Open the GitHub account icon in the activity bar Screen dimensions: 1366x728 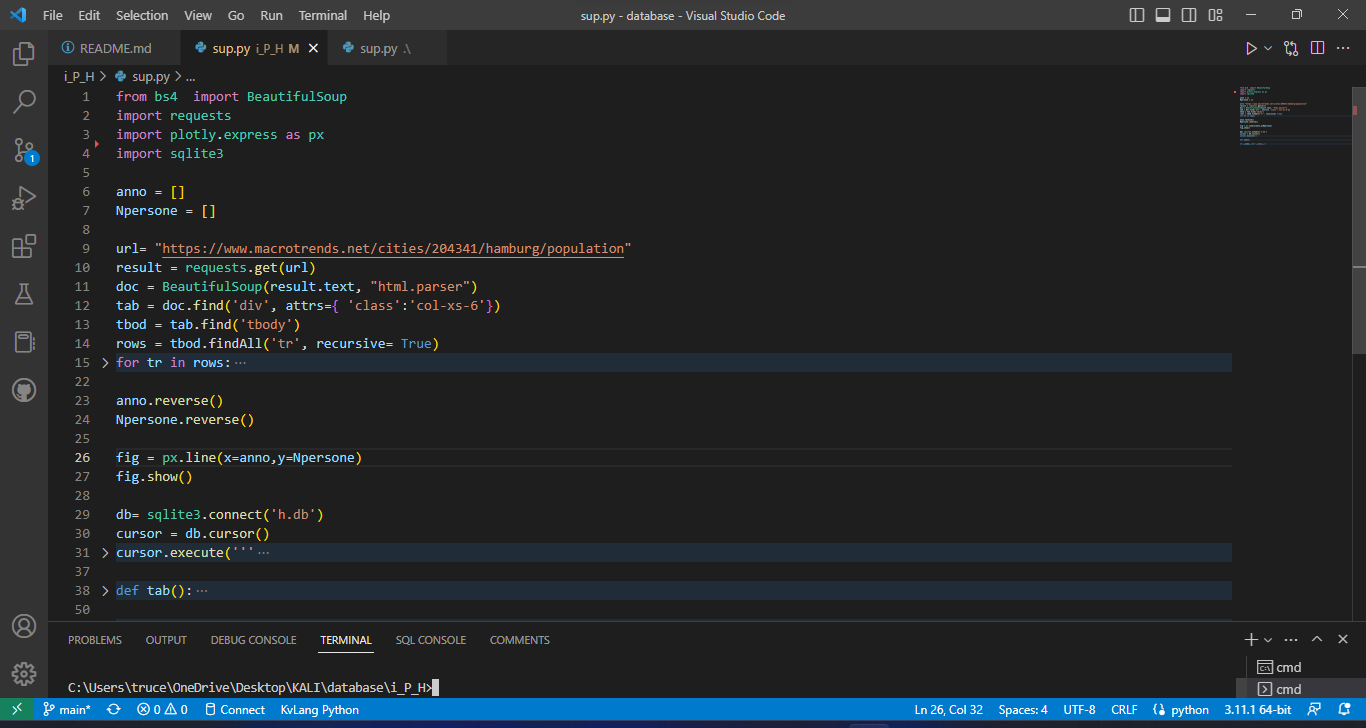coord(24,390)
